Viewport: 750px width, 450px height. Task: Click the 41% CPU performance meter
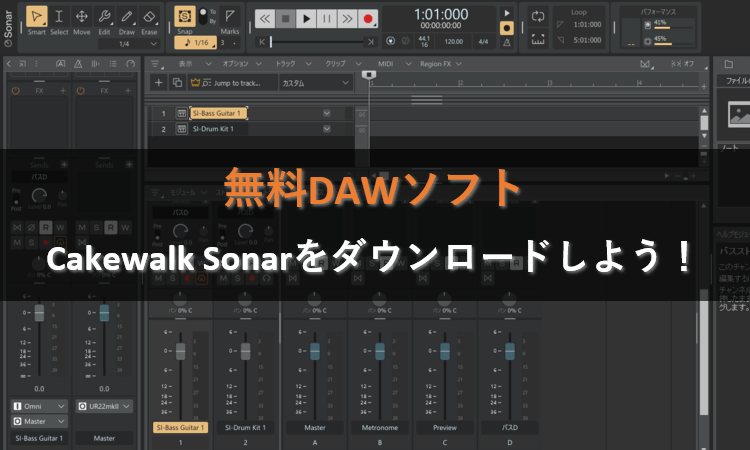pos(668,24)
